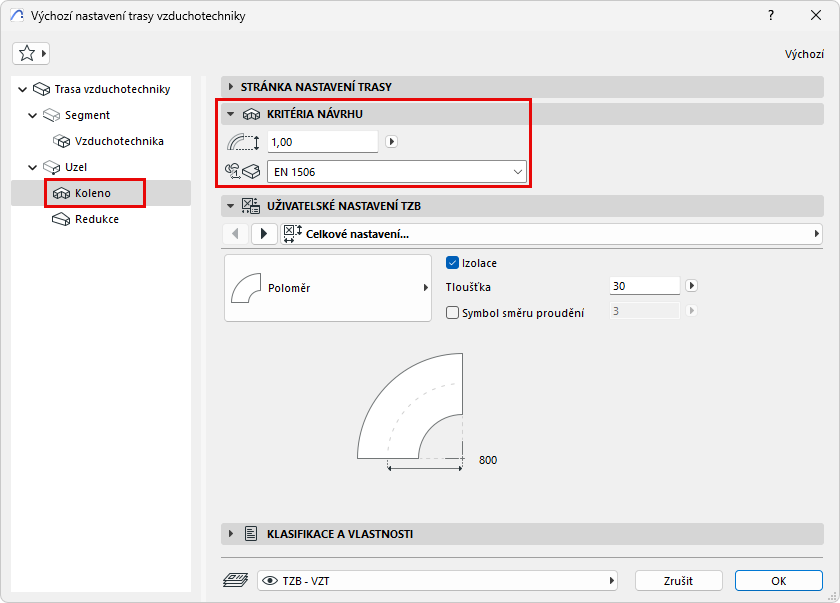Click the Kritéria návrhu header icon

(251, 114)
